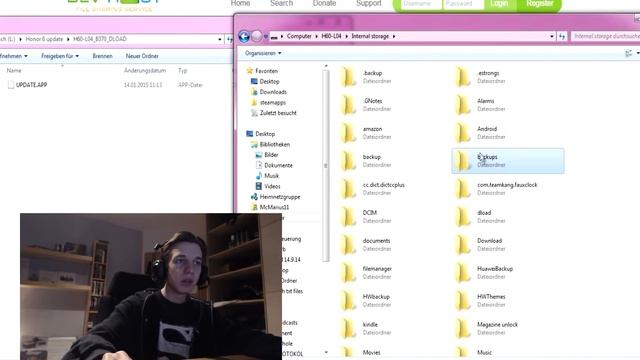Click the Password input field

pos(463,4)
